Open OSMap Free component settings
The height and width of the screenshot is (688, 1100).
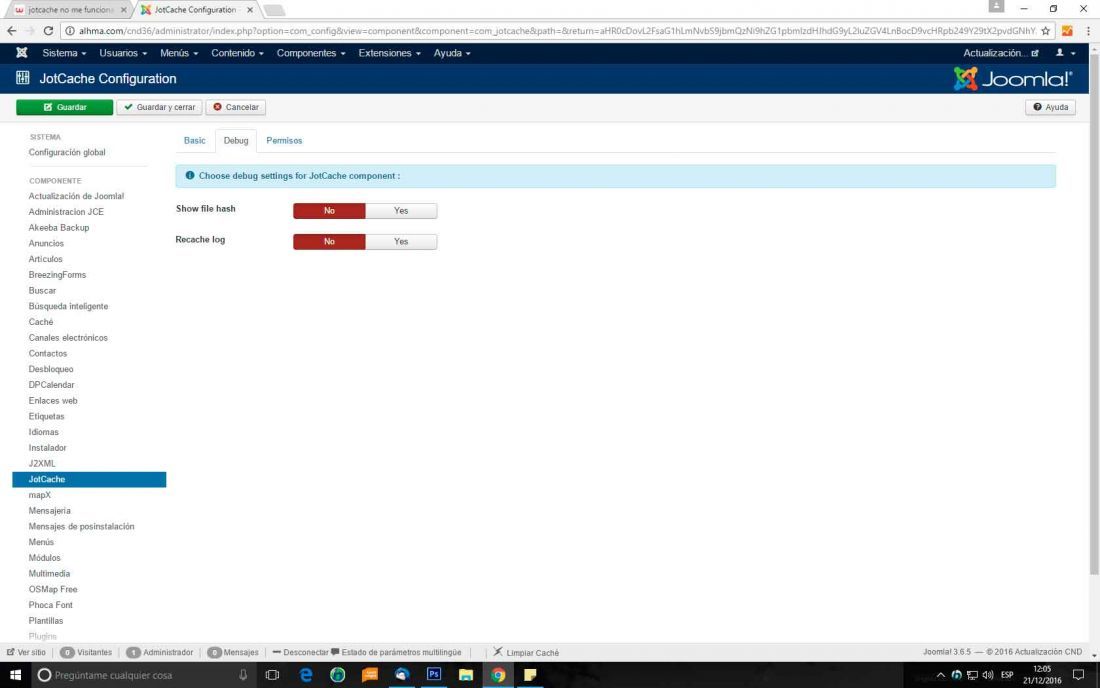[53, 589]
